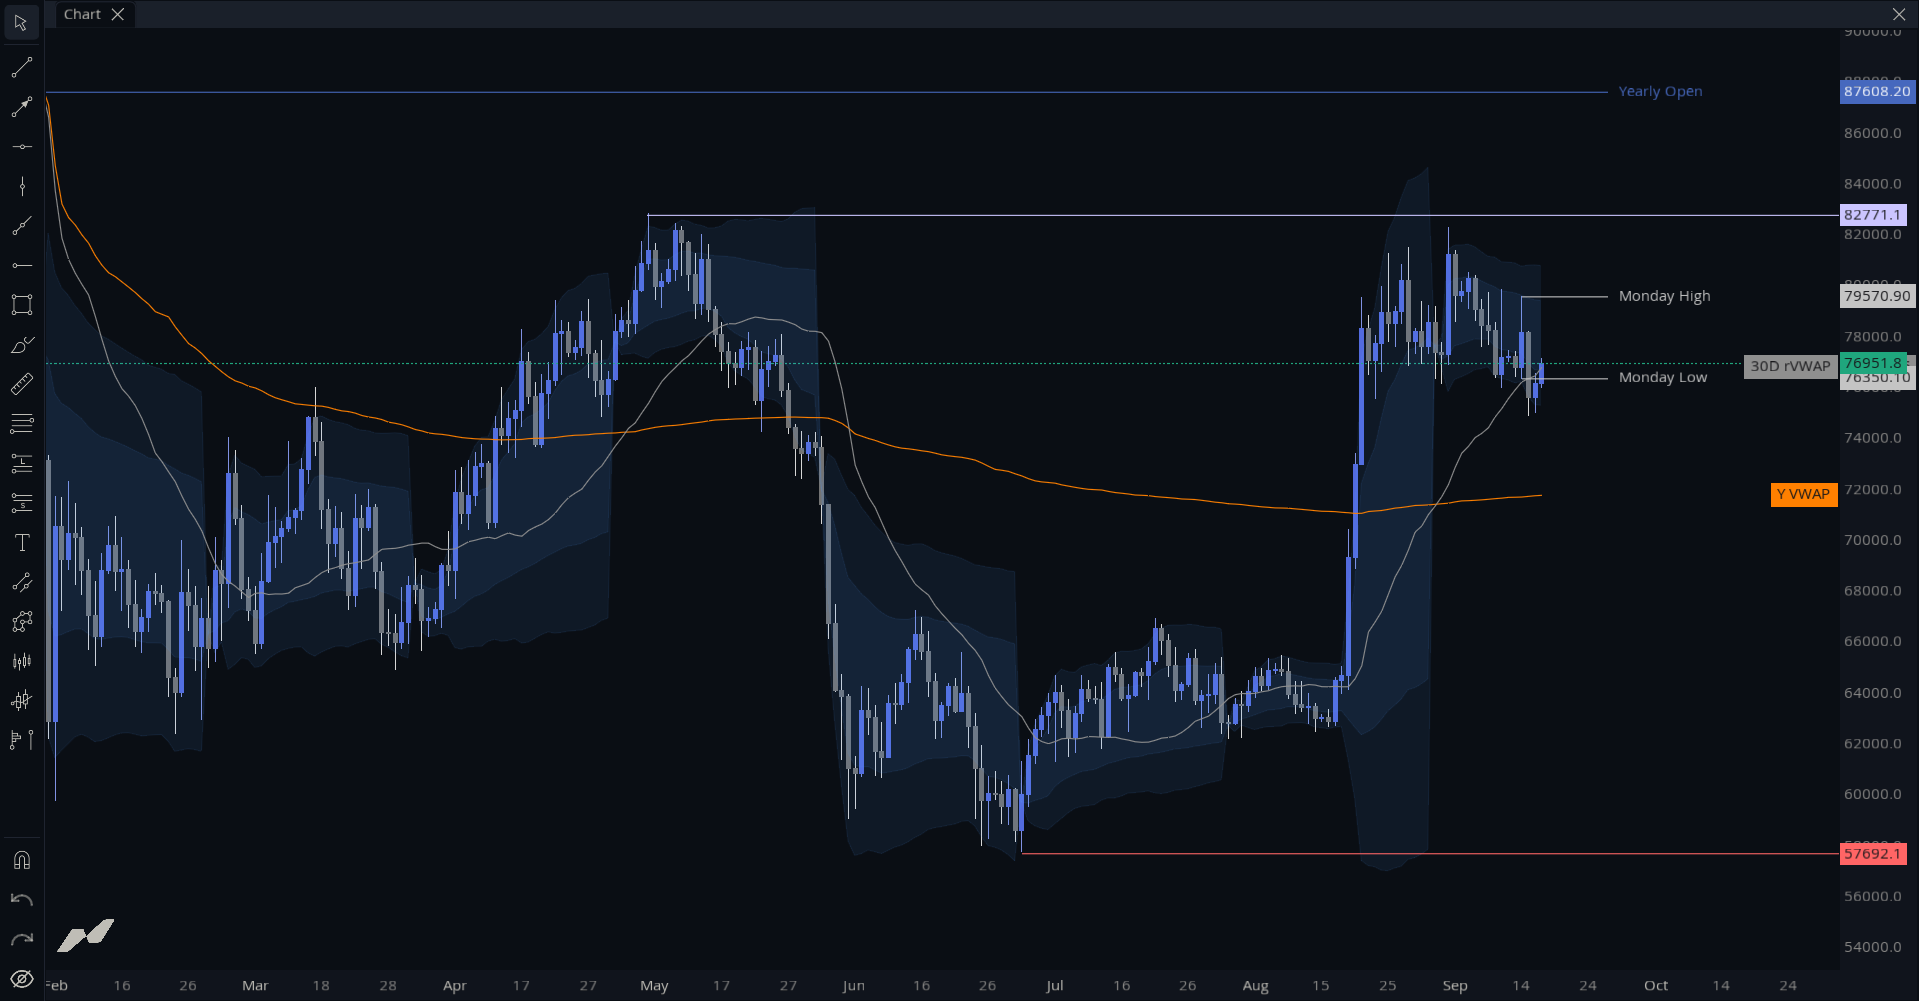
Task: Click the red 57692.1 price tag
Action: point(1873,854)
